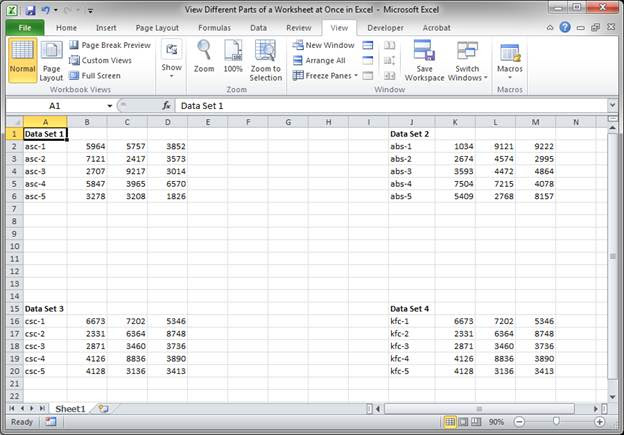Open a New Window
Viewport: 624px width, 435px height.
point(323,45)
